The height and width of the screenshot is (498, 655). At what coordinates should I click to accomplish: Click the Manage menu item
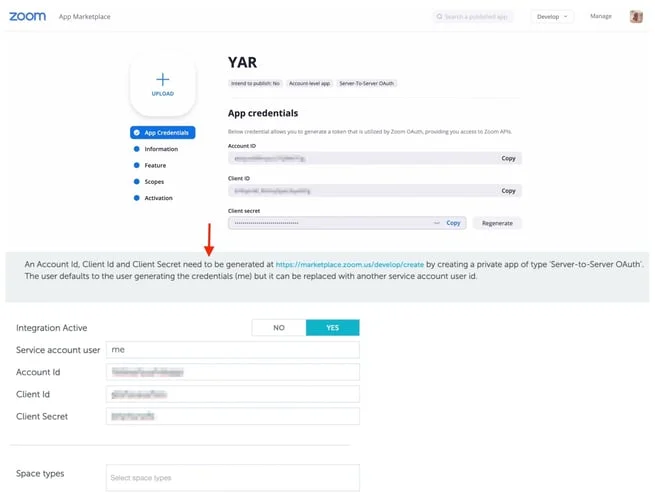pos(601,17)
